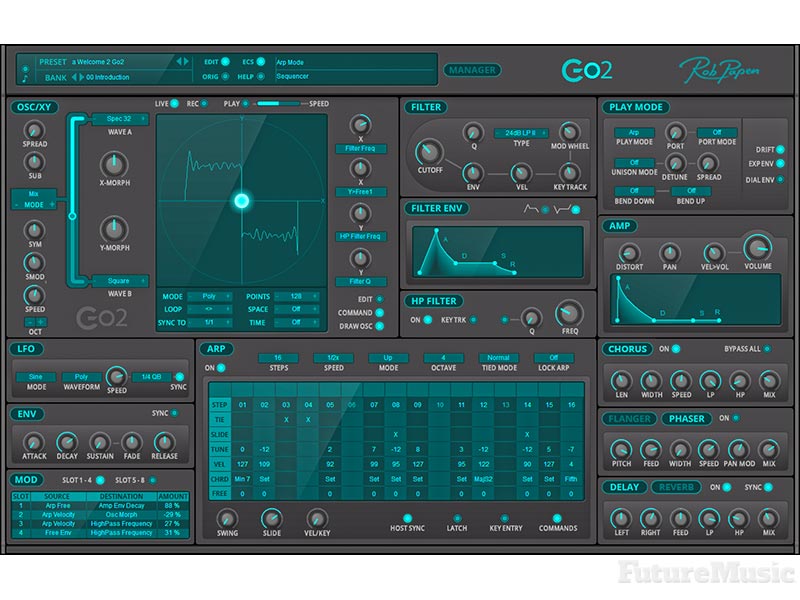Click the Rob Papen signature logo
This screenshot has width=800, height=600.
pyautogui.click(x=719, y=70)
